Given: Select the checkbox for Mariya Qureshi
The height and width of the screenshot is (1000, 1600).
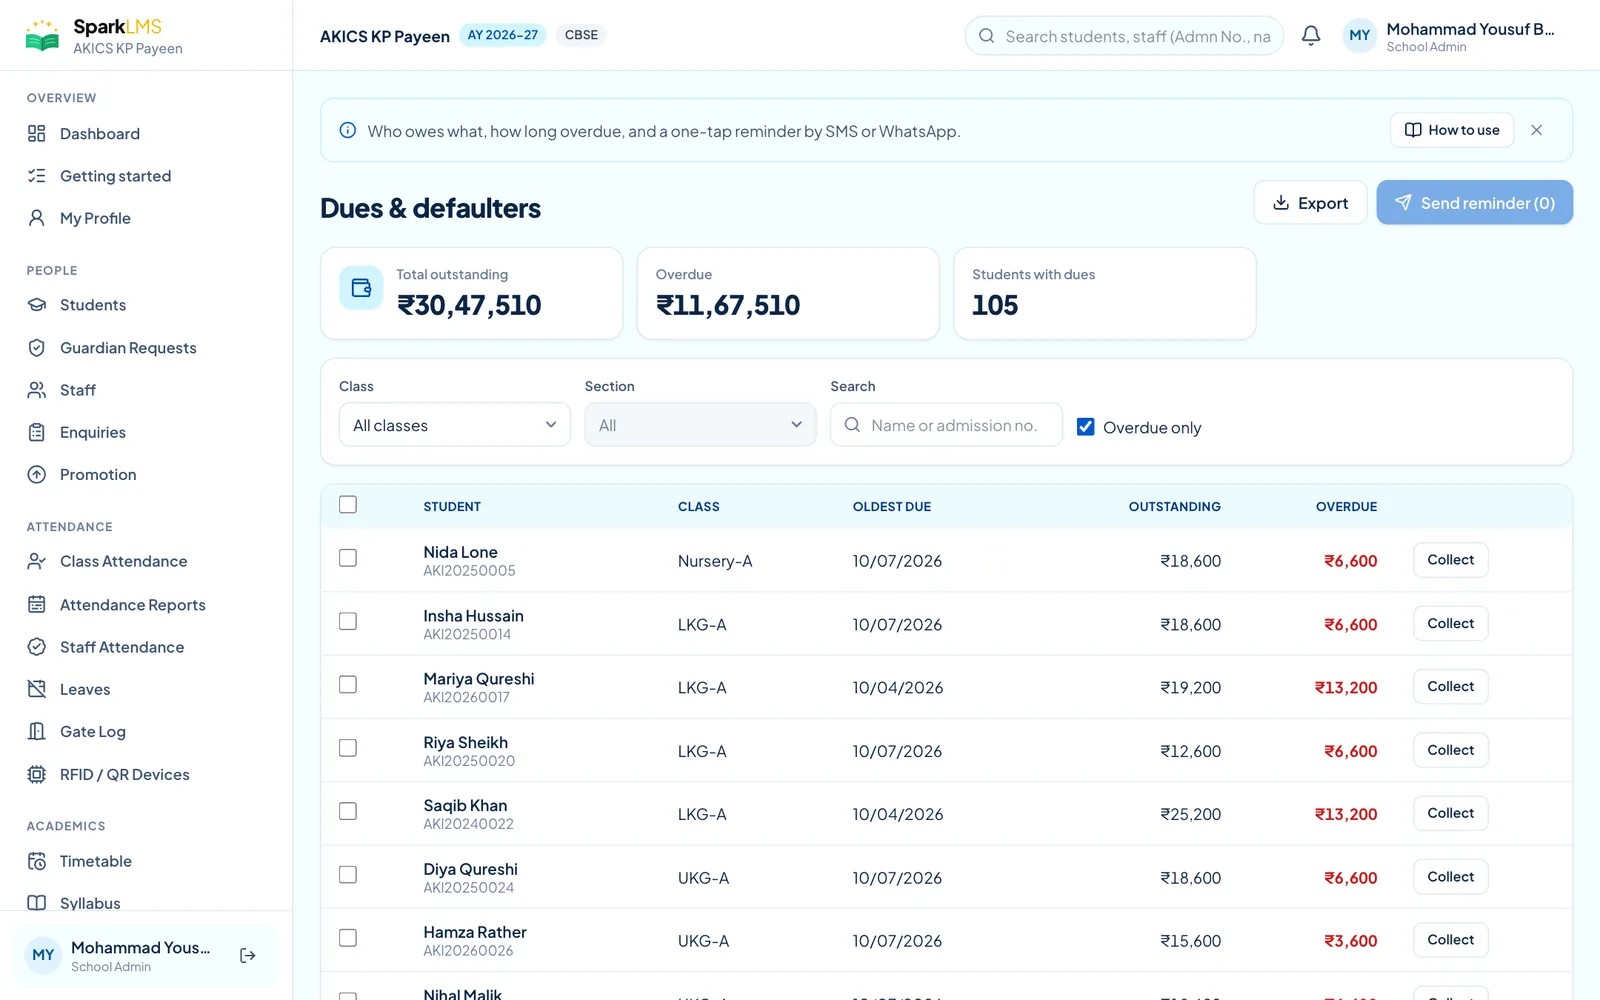Looking at the screenshot, I should tap(348, 685).
